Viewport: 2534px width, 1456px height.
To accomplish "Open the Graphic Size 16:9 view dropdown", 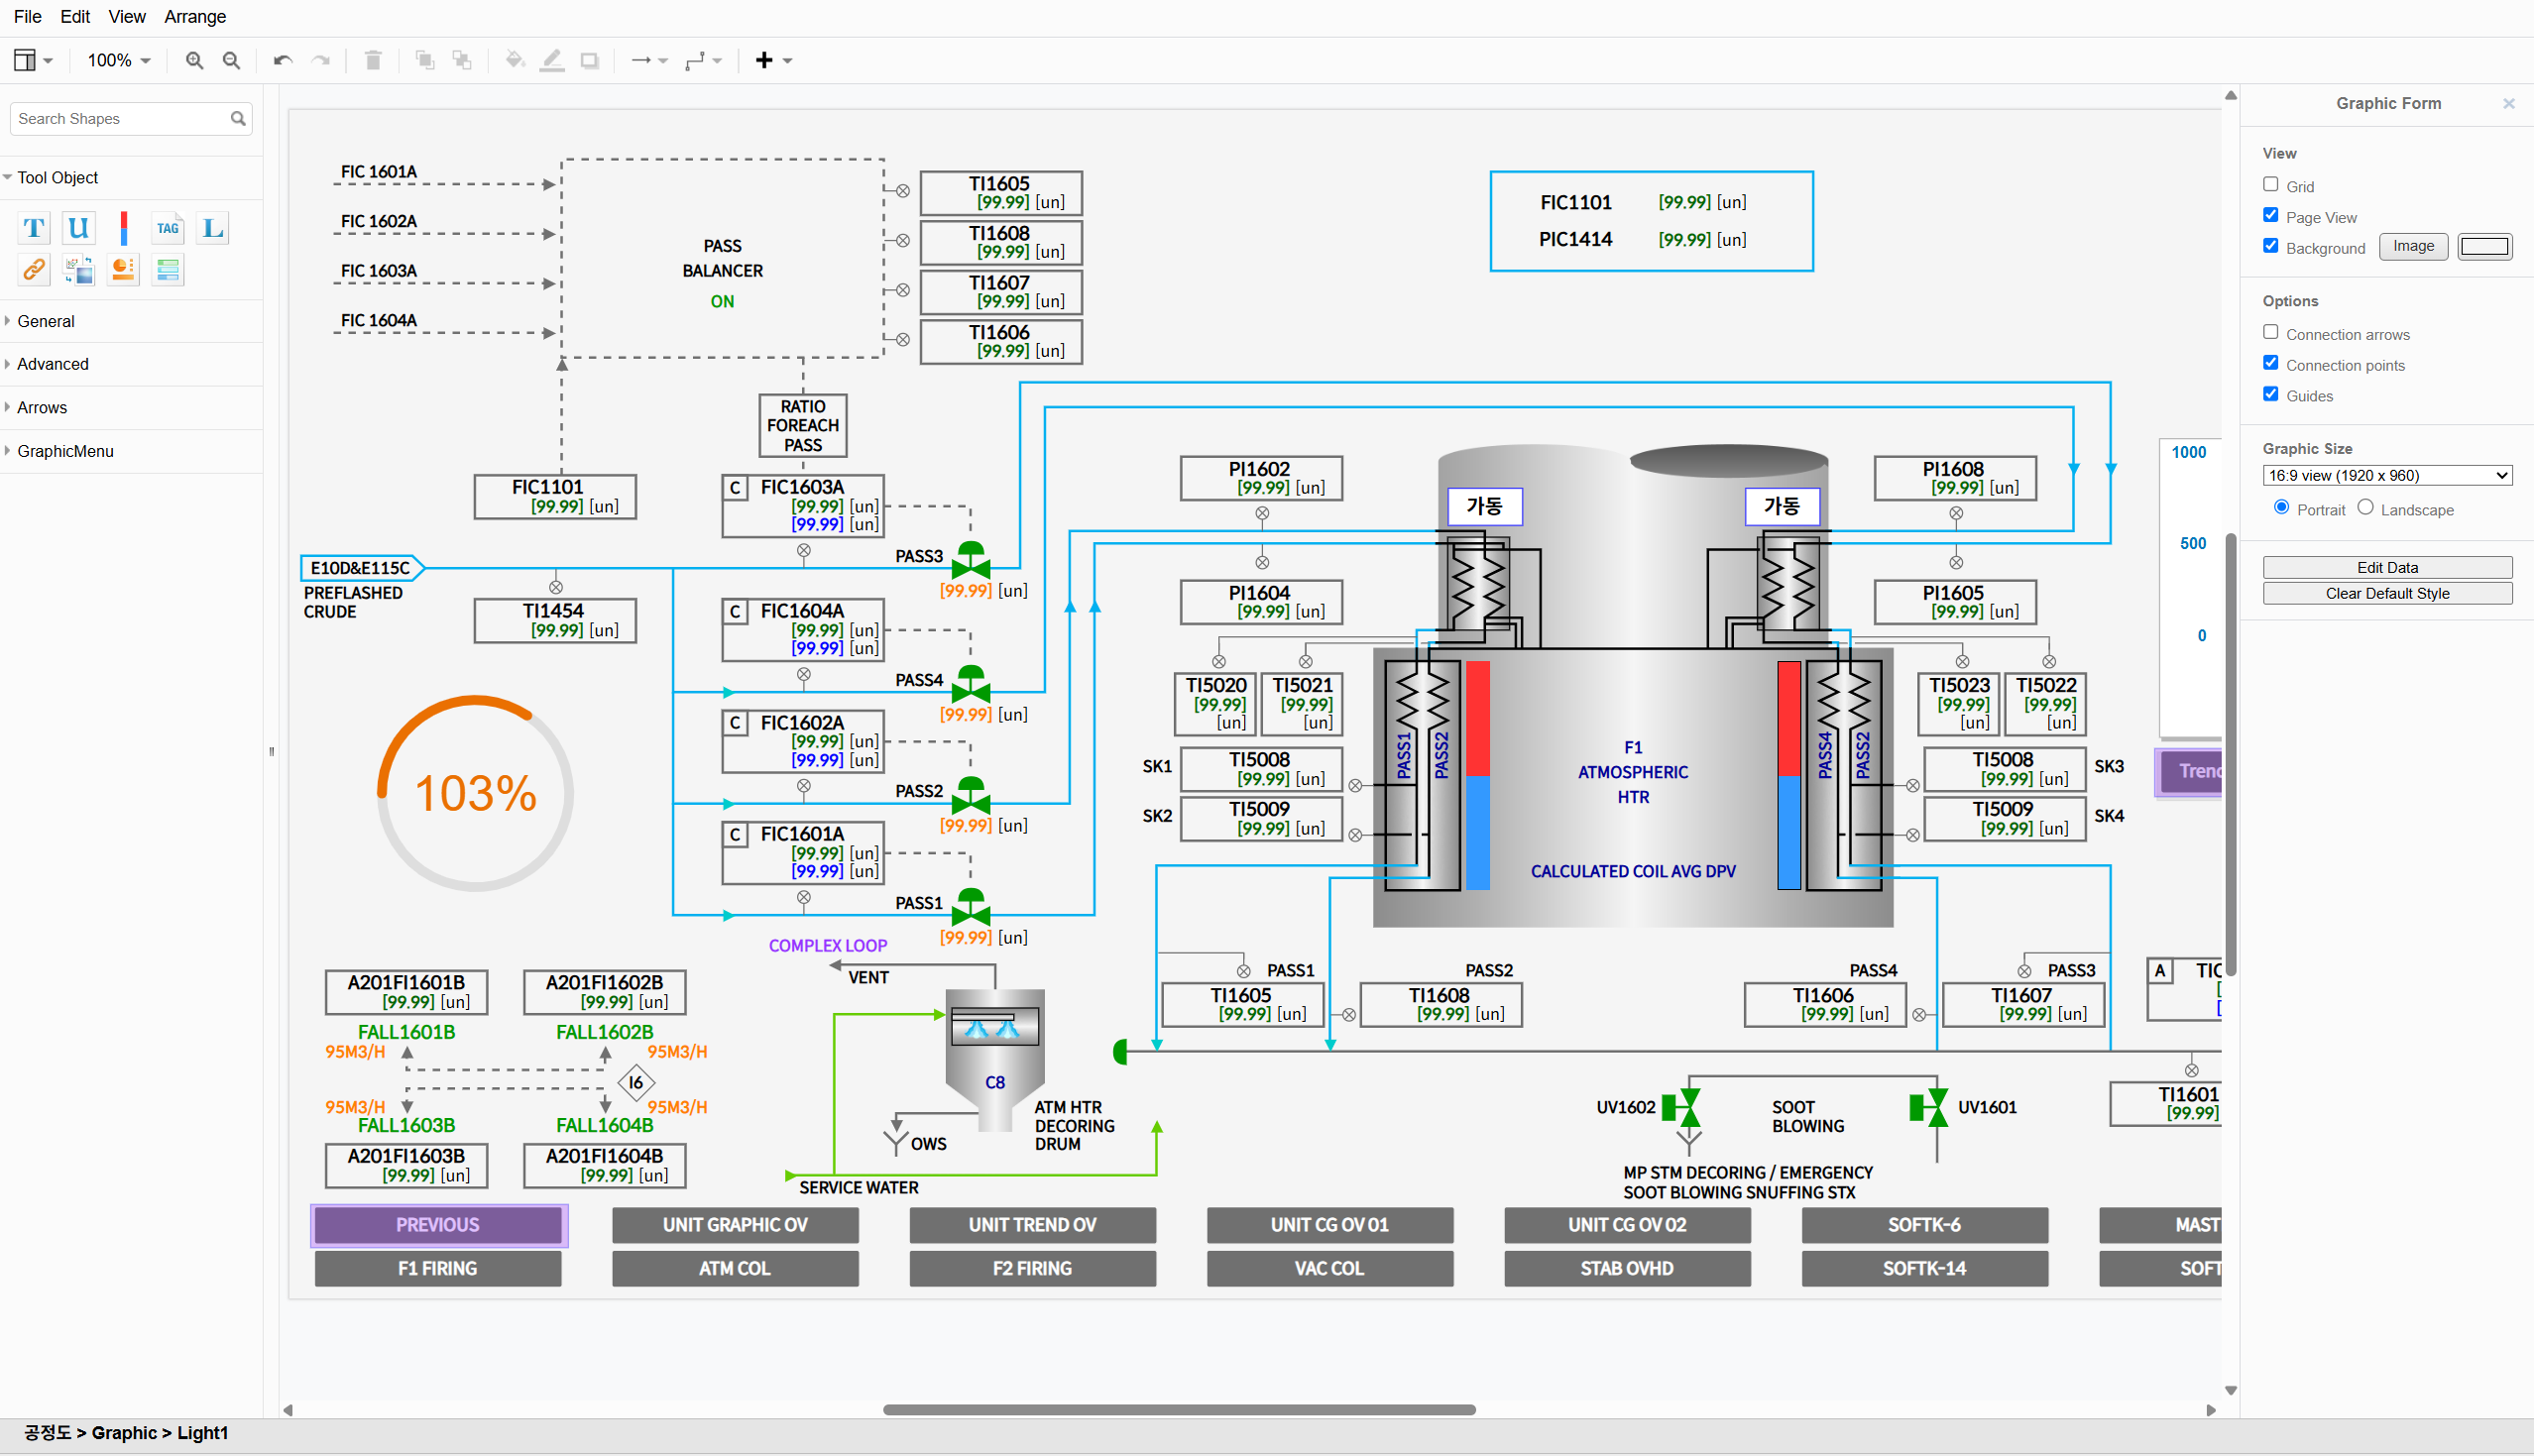I will coord(2387,476).
